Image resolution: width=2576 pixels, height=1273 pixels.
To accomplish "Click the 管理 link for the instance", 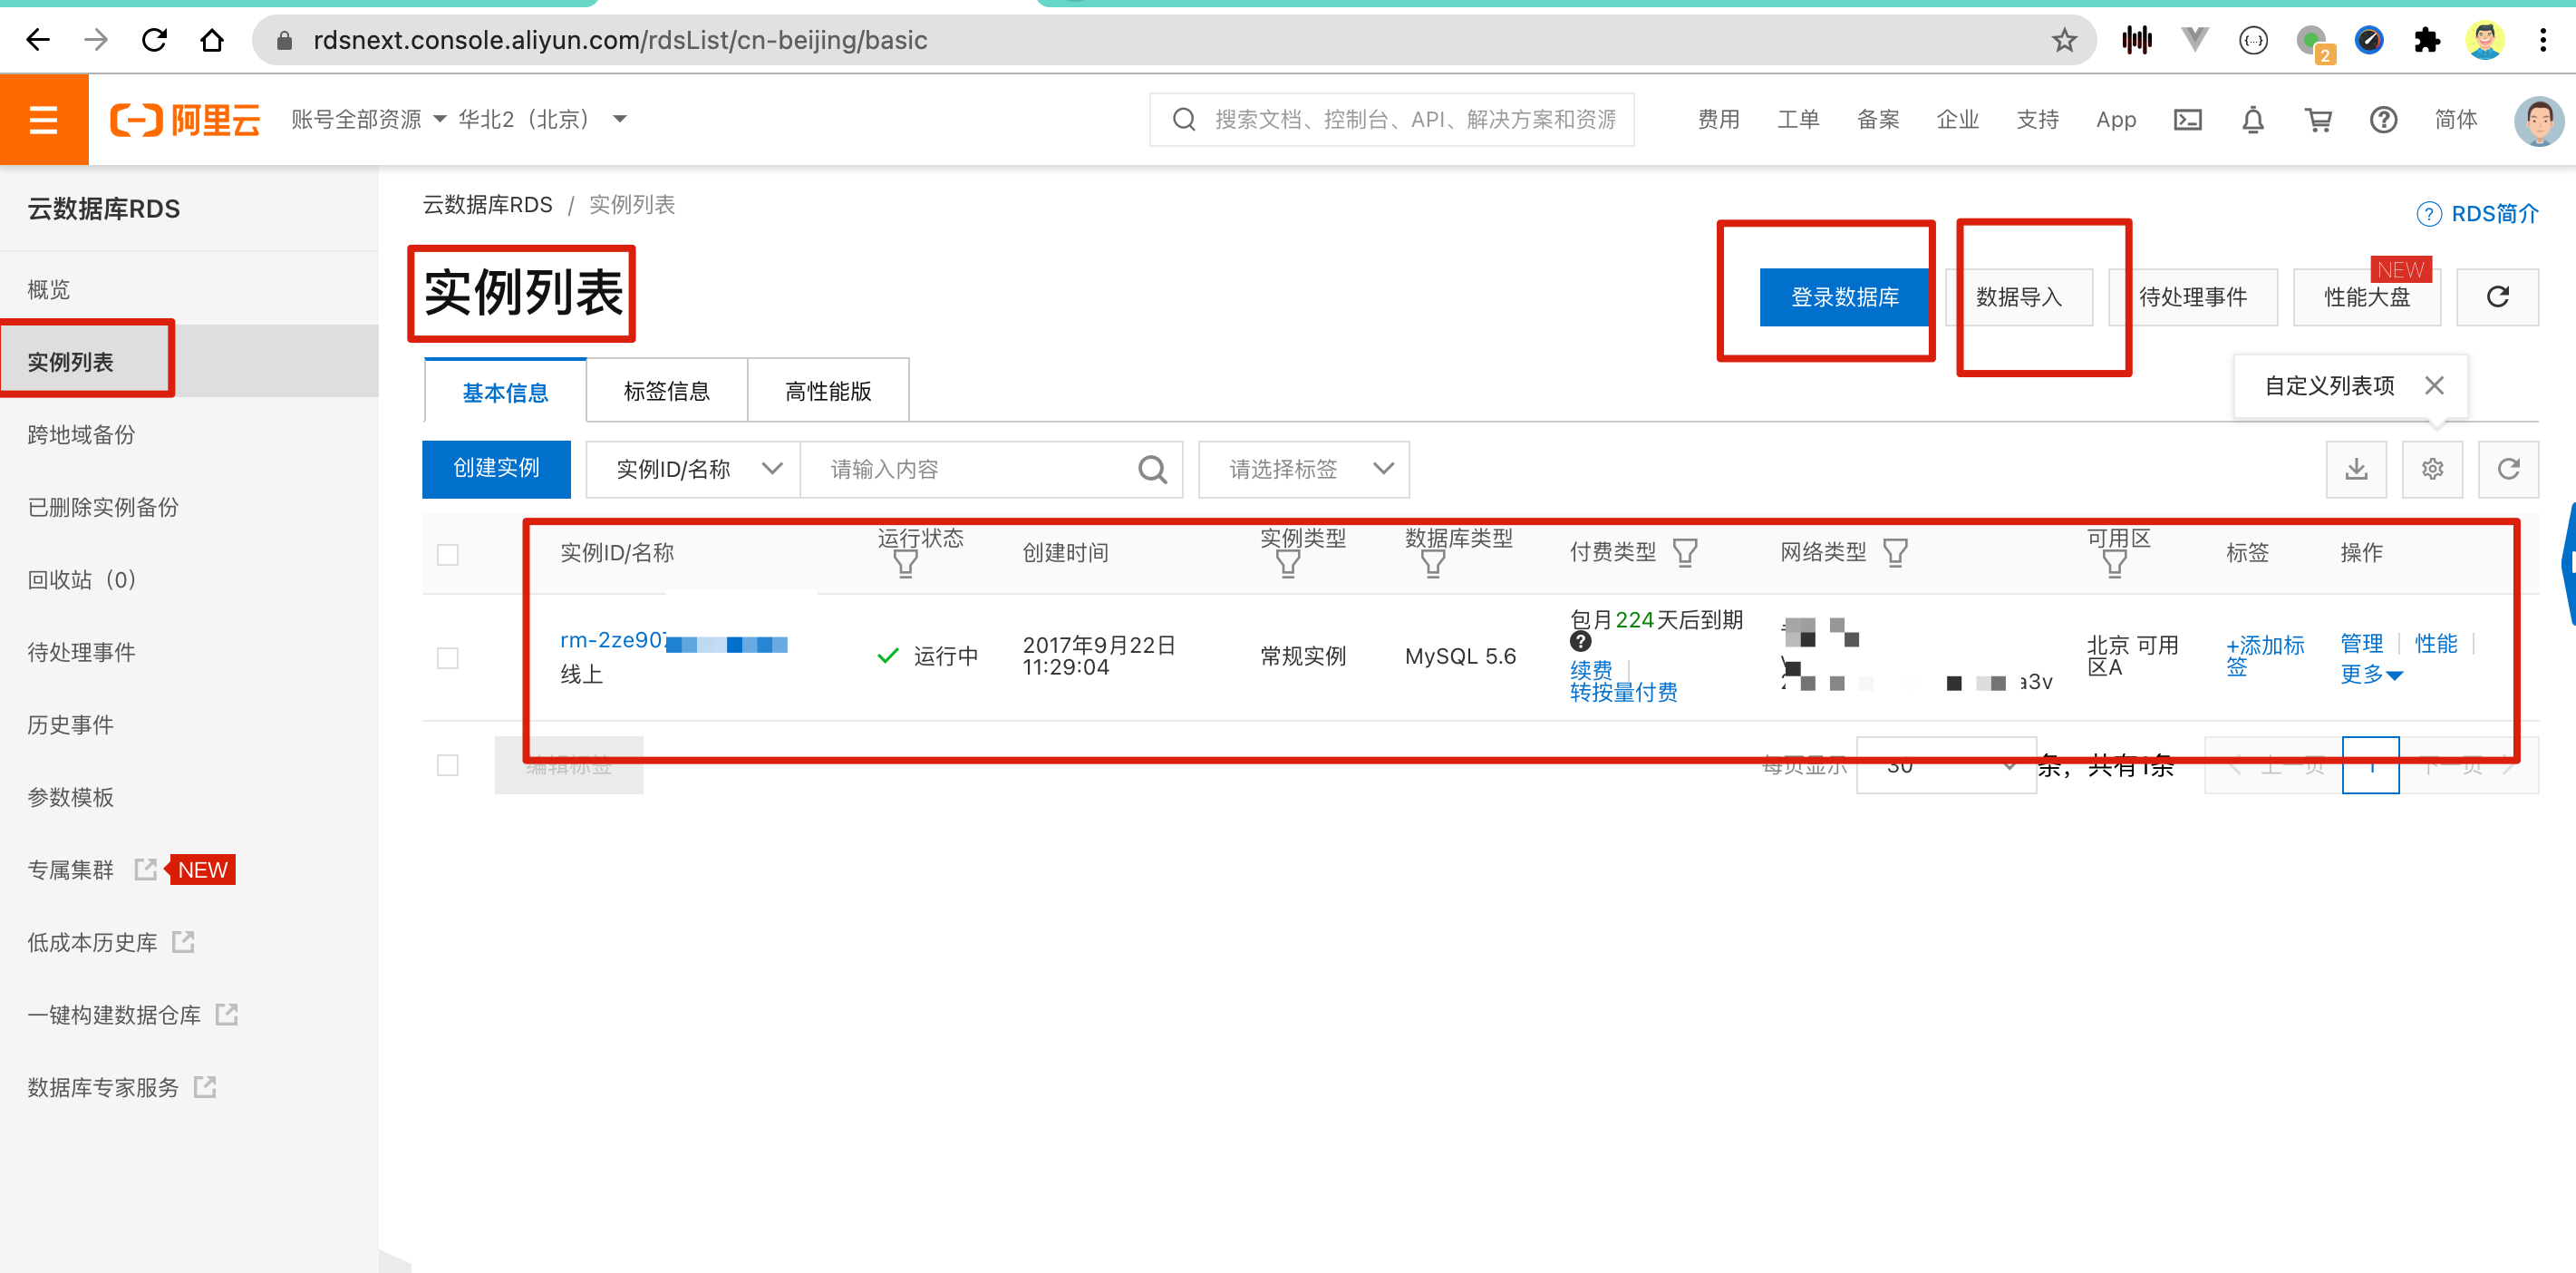I will 2361,643.
